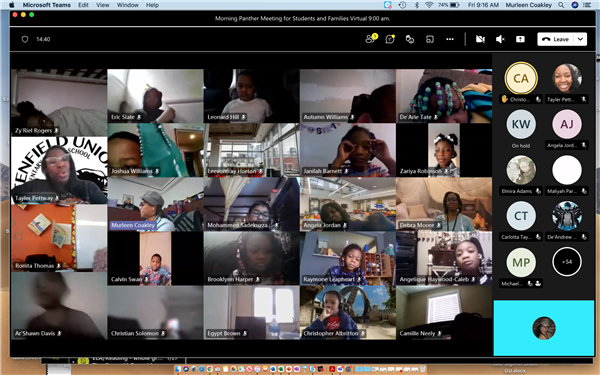The width and height of the screenshot is (600, 375).
Task: Click the share content icon
Action: point(520,39)
